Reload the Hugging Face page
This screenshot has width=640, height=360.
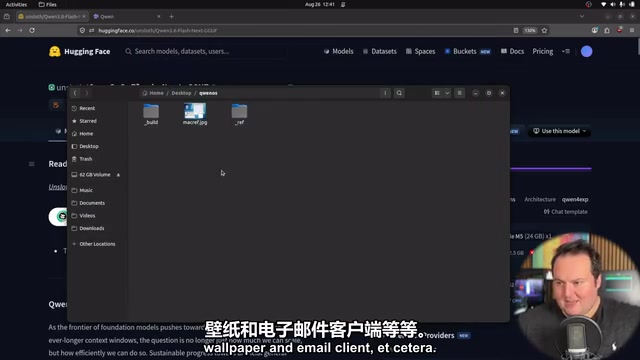coord(32,30)
